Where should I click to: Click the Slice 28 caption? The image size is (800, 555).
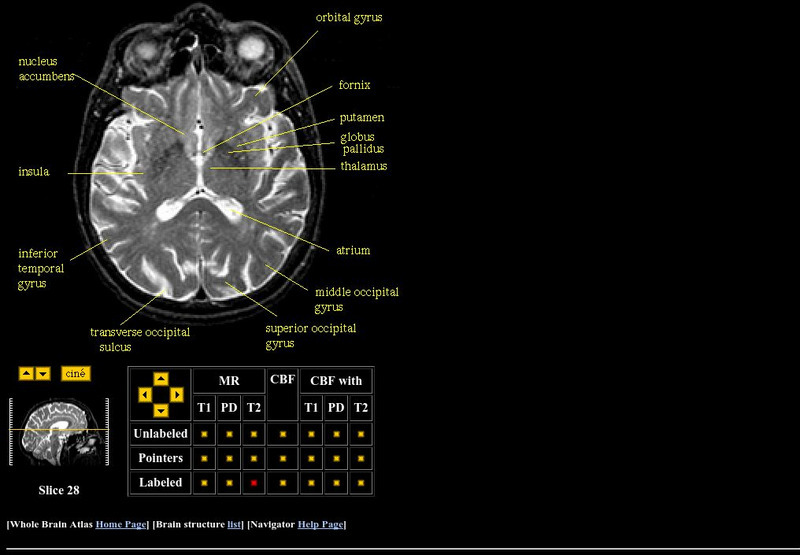click(59, 490)
